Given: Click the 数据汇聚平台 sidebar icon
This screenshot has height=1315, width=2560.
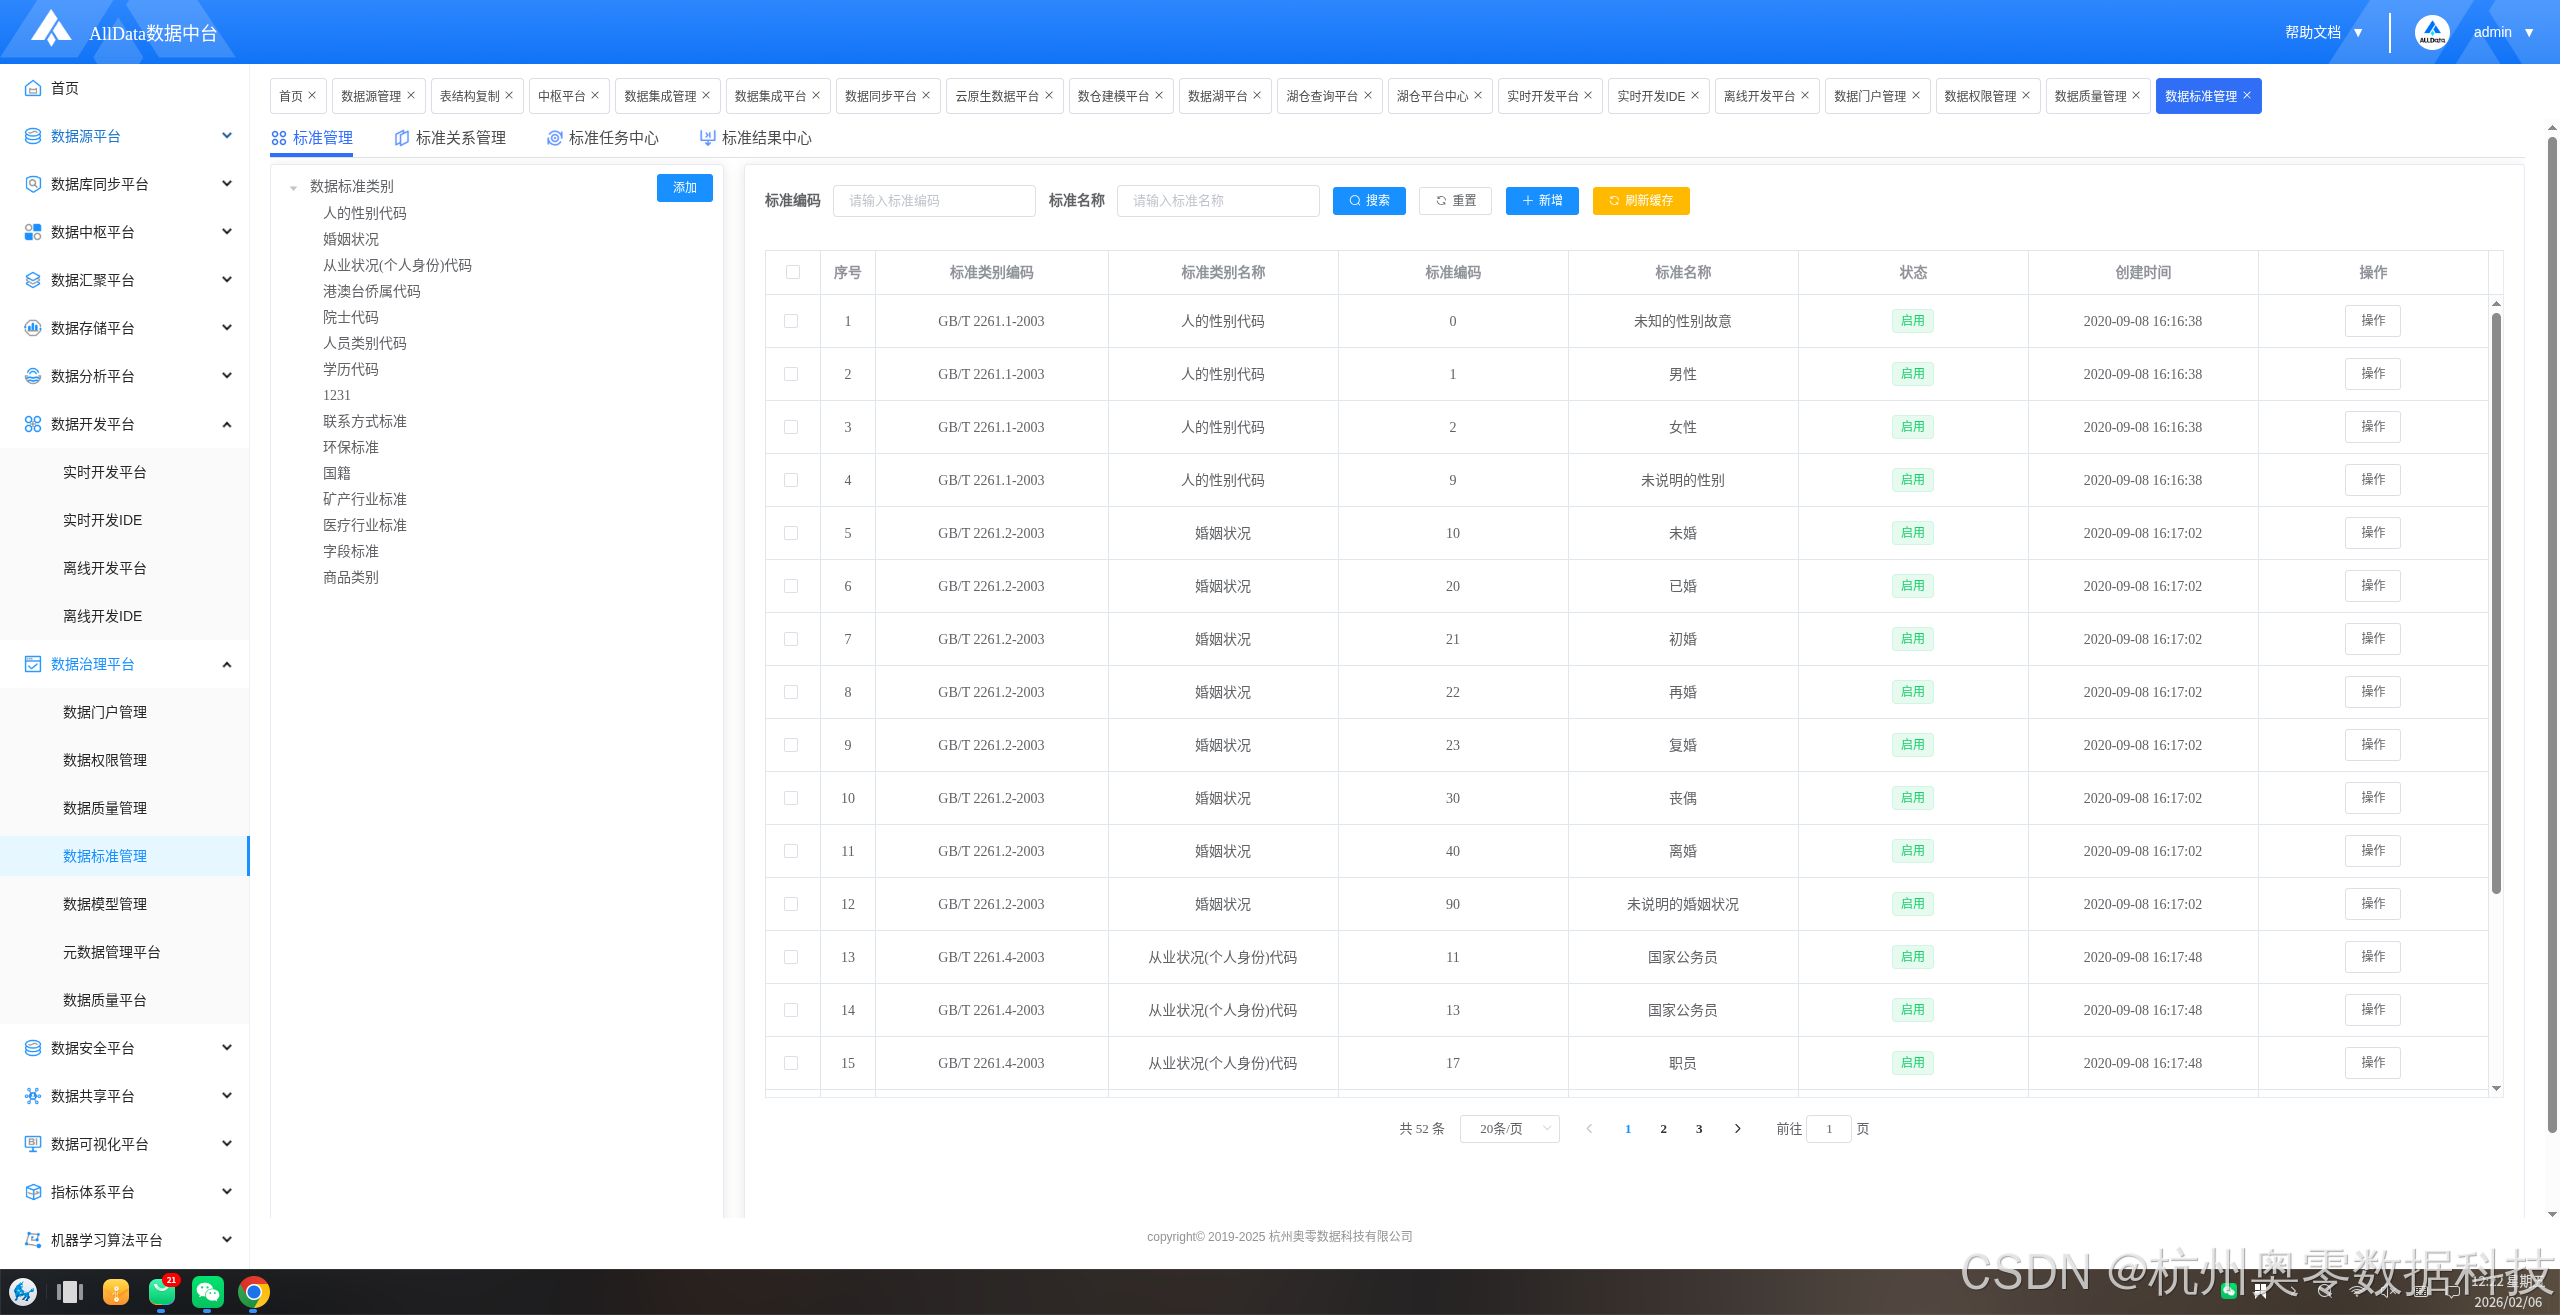Looking at the screenshot, I should pos(33,280).
